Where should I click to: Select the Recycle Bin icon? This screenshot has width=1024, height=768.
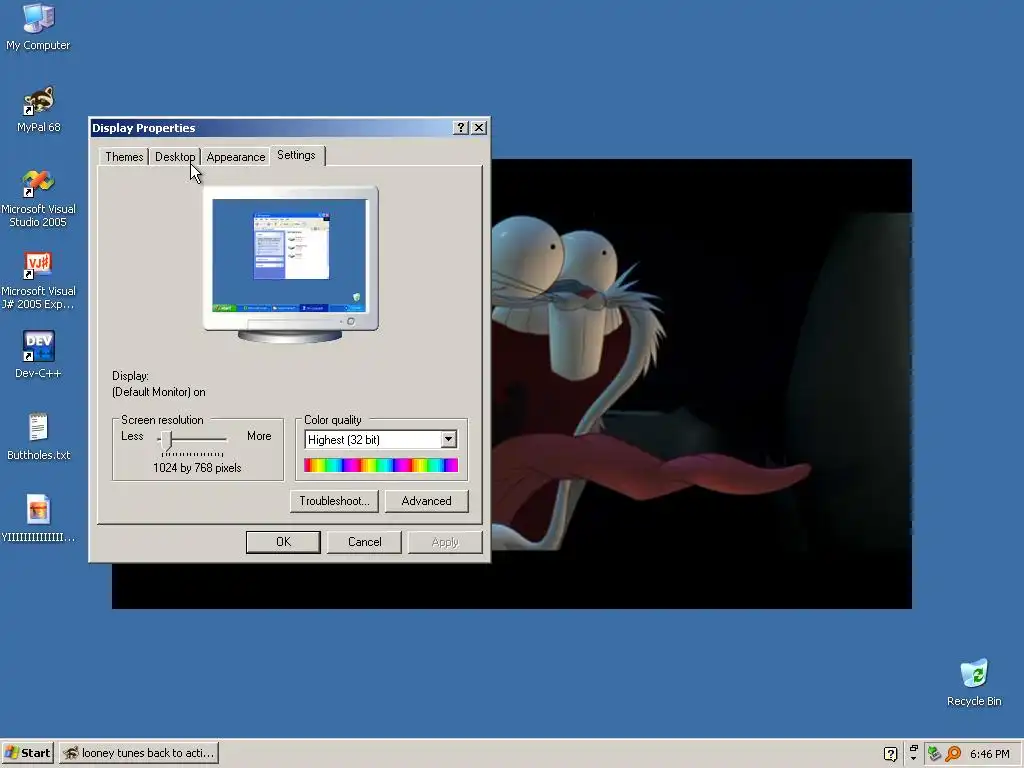(974, 682)
